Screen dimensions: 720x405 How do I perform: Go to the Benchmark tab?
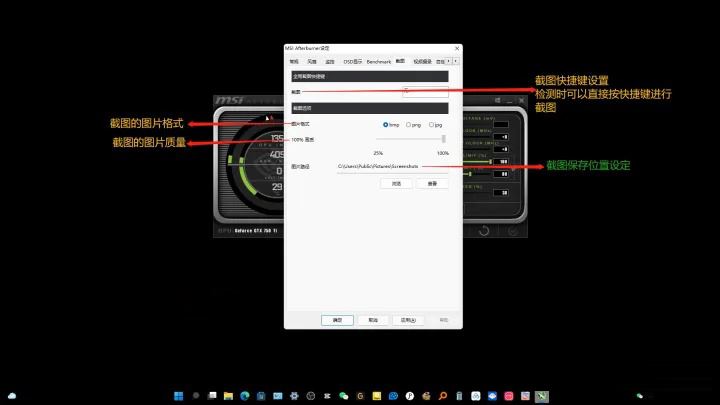click(x=379, y=62)
